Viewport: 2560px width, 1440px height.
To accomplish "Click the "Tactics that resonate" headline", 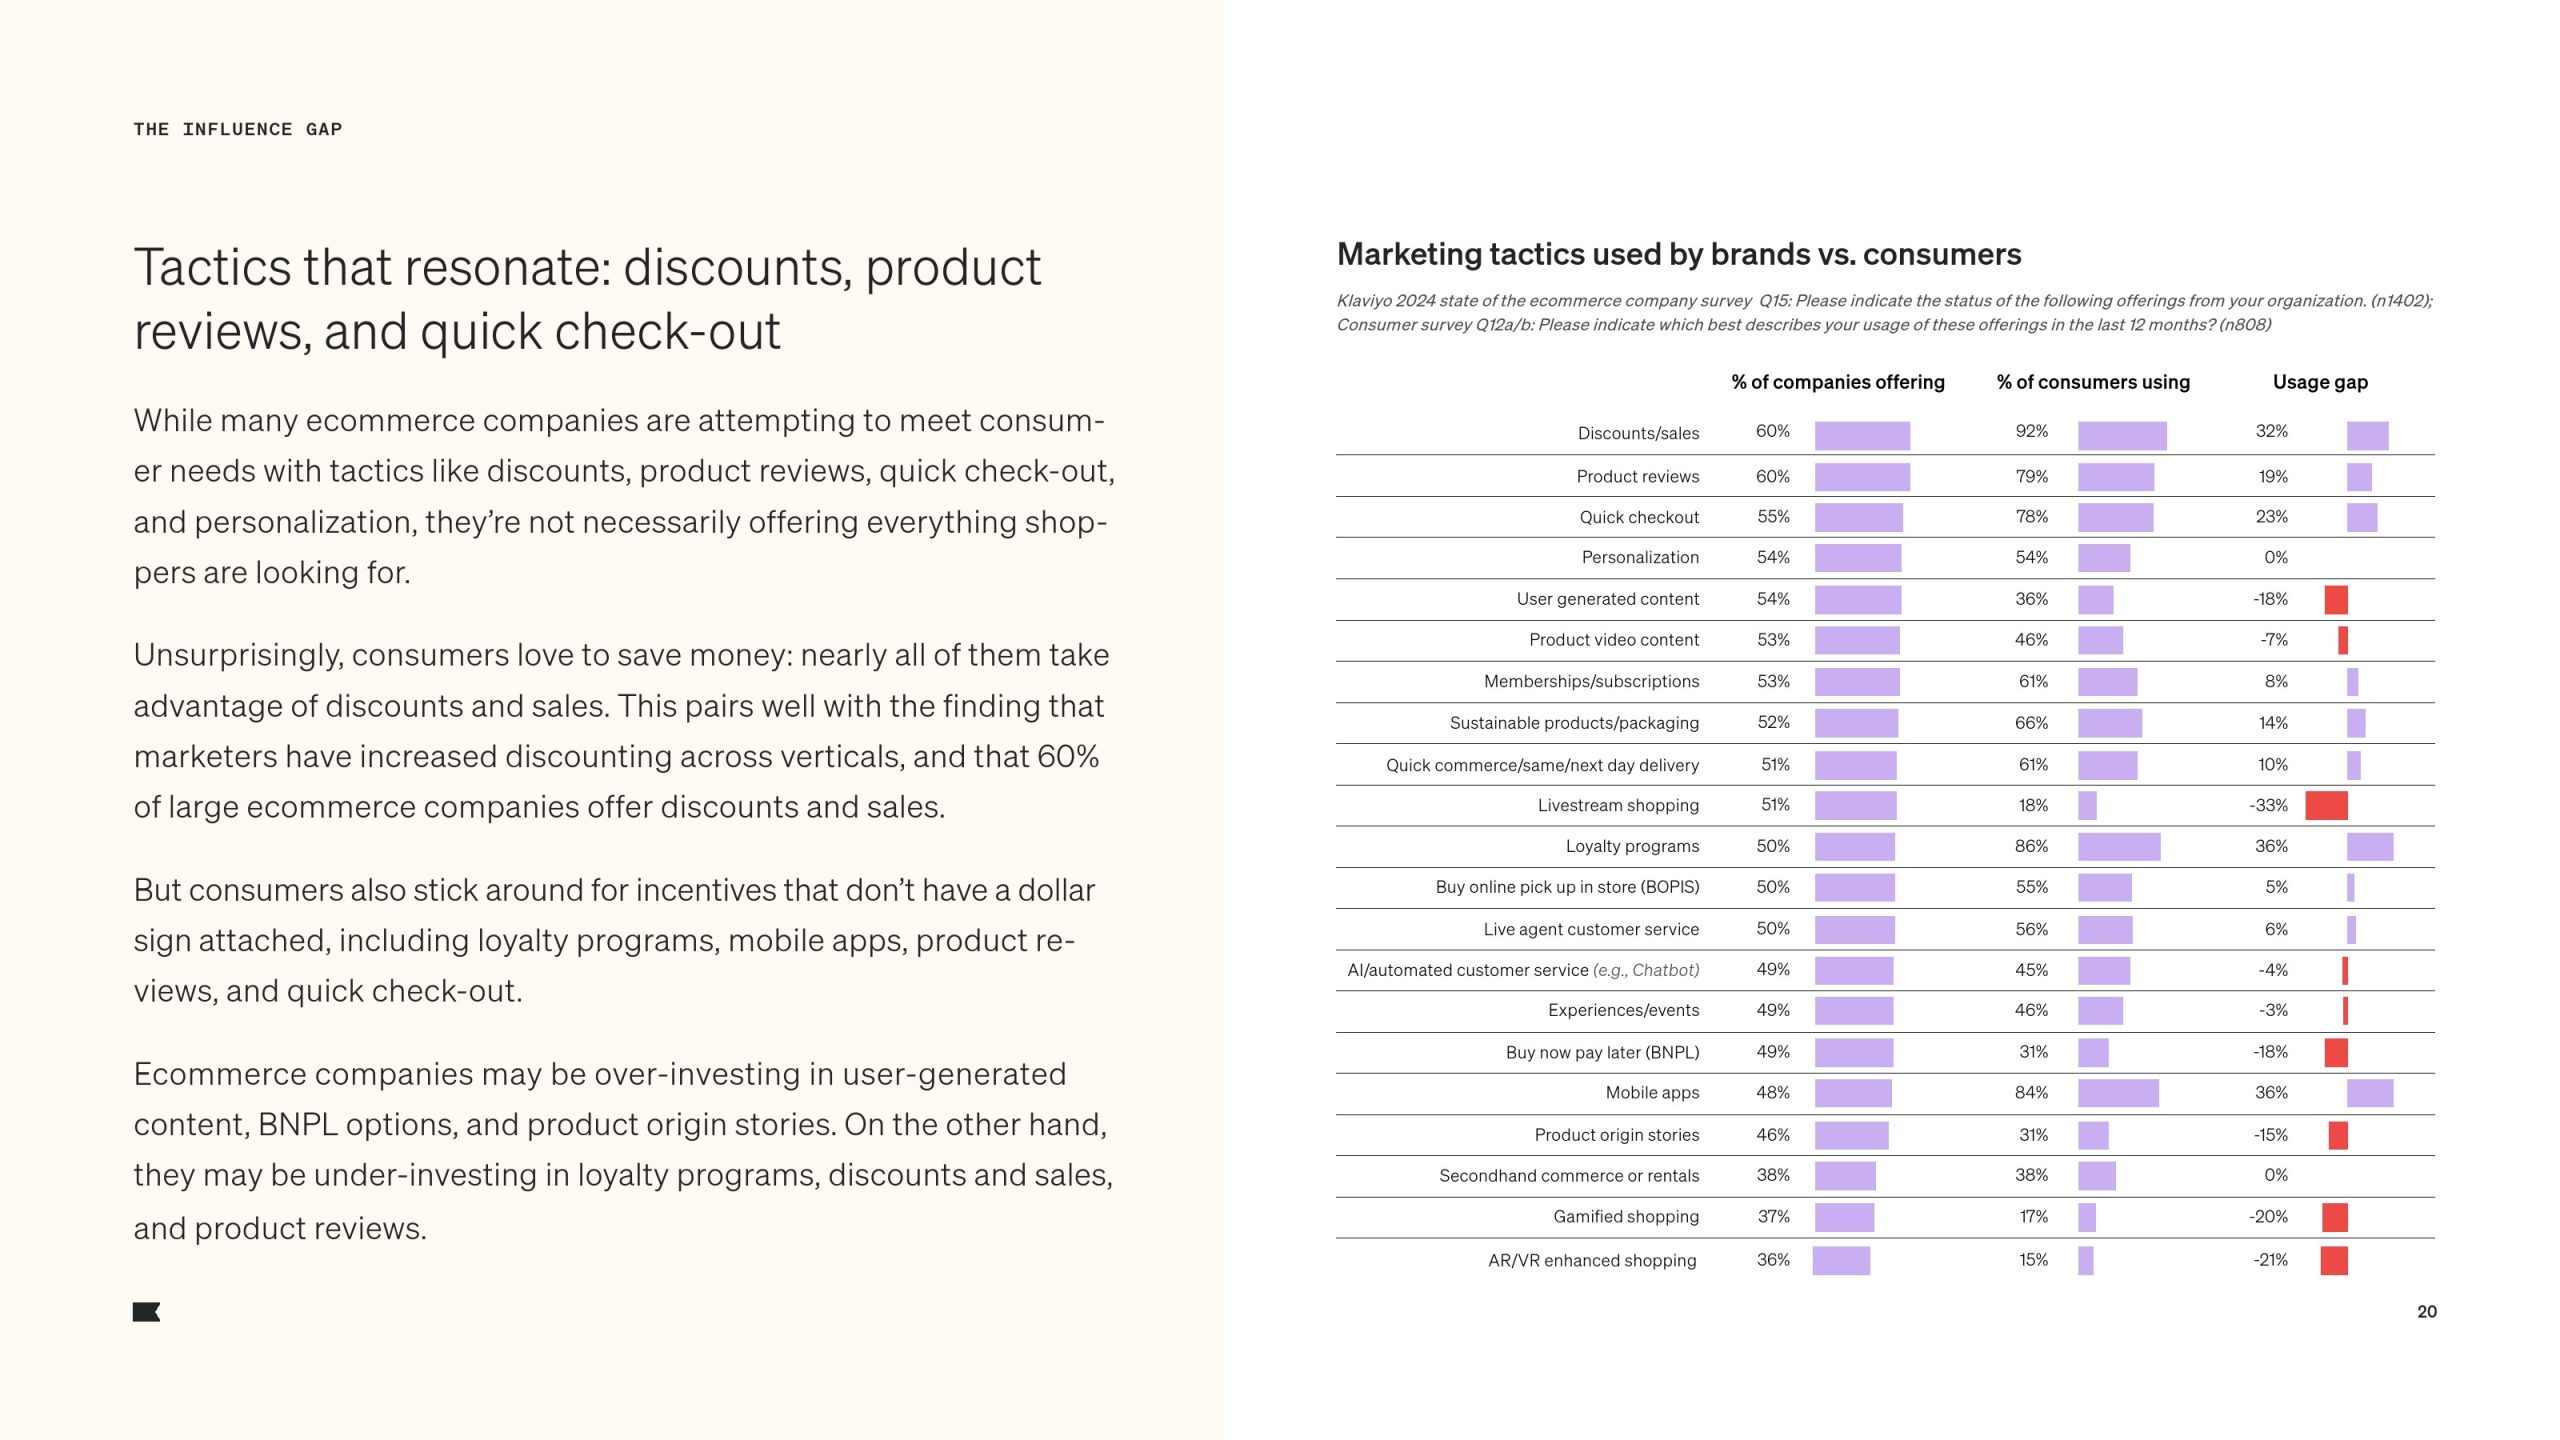I will (x=587, y=299).
